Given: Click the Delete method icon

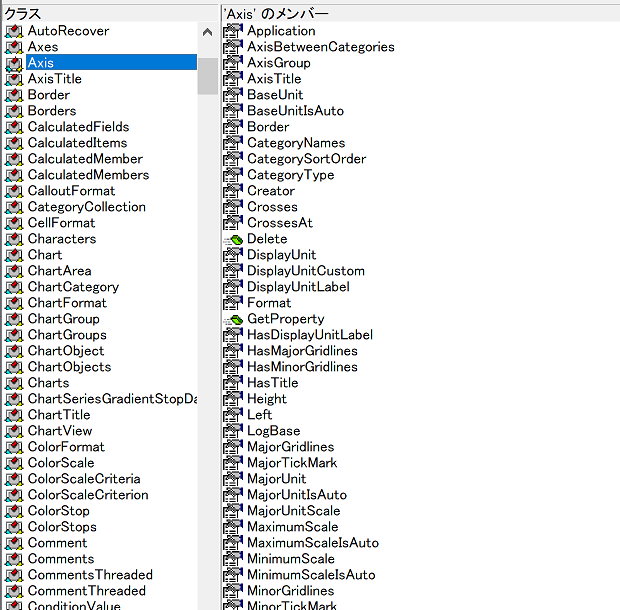Looking at the screenshot, I should pos(232,239).
